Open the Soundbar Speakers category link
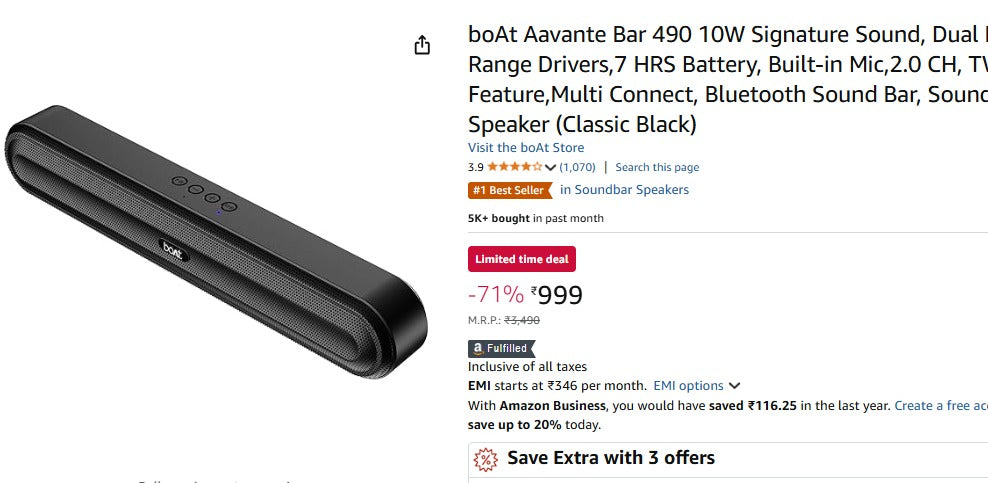Viewport: 988px width, 483px height. click(x=624, y=190)
